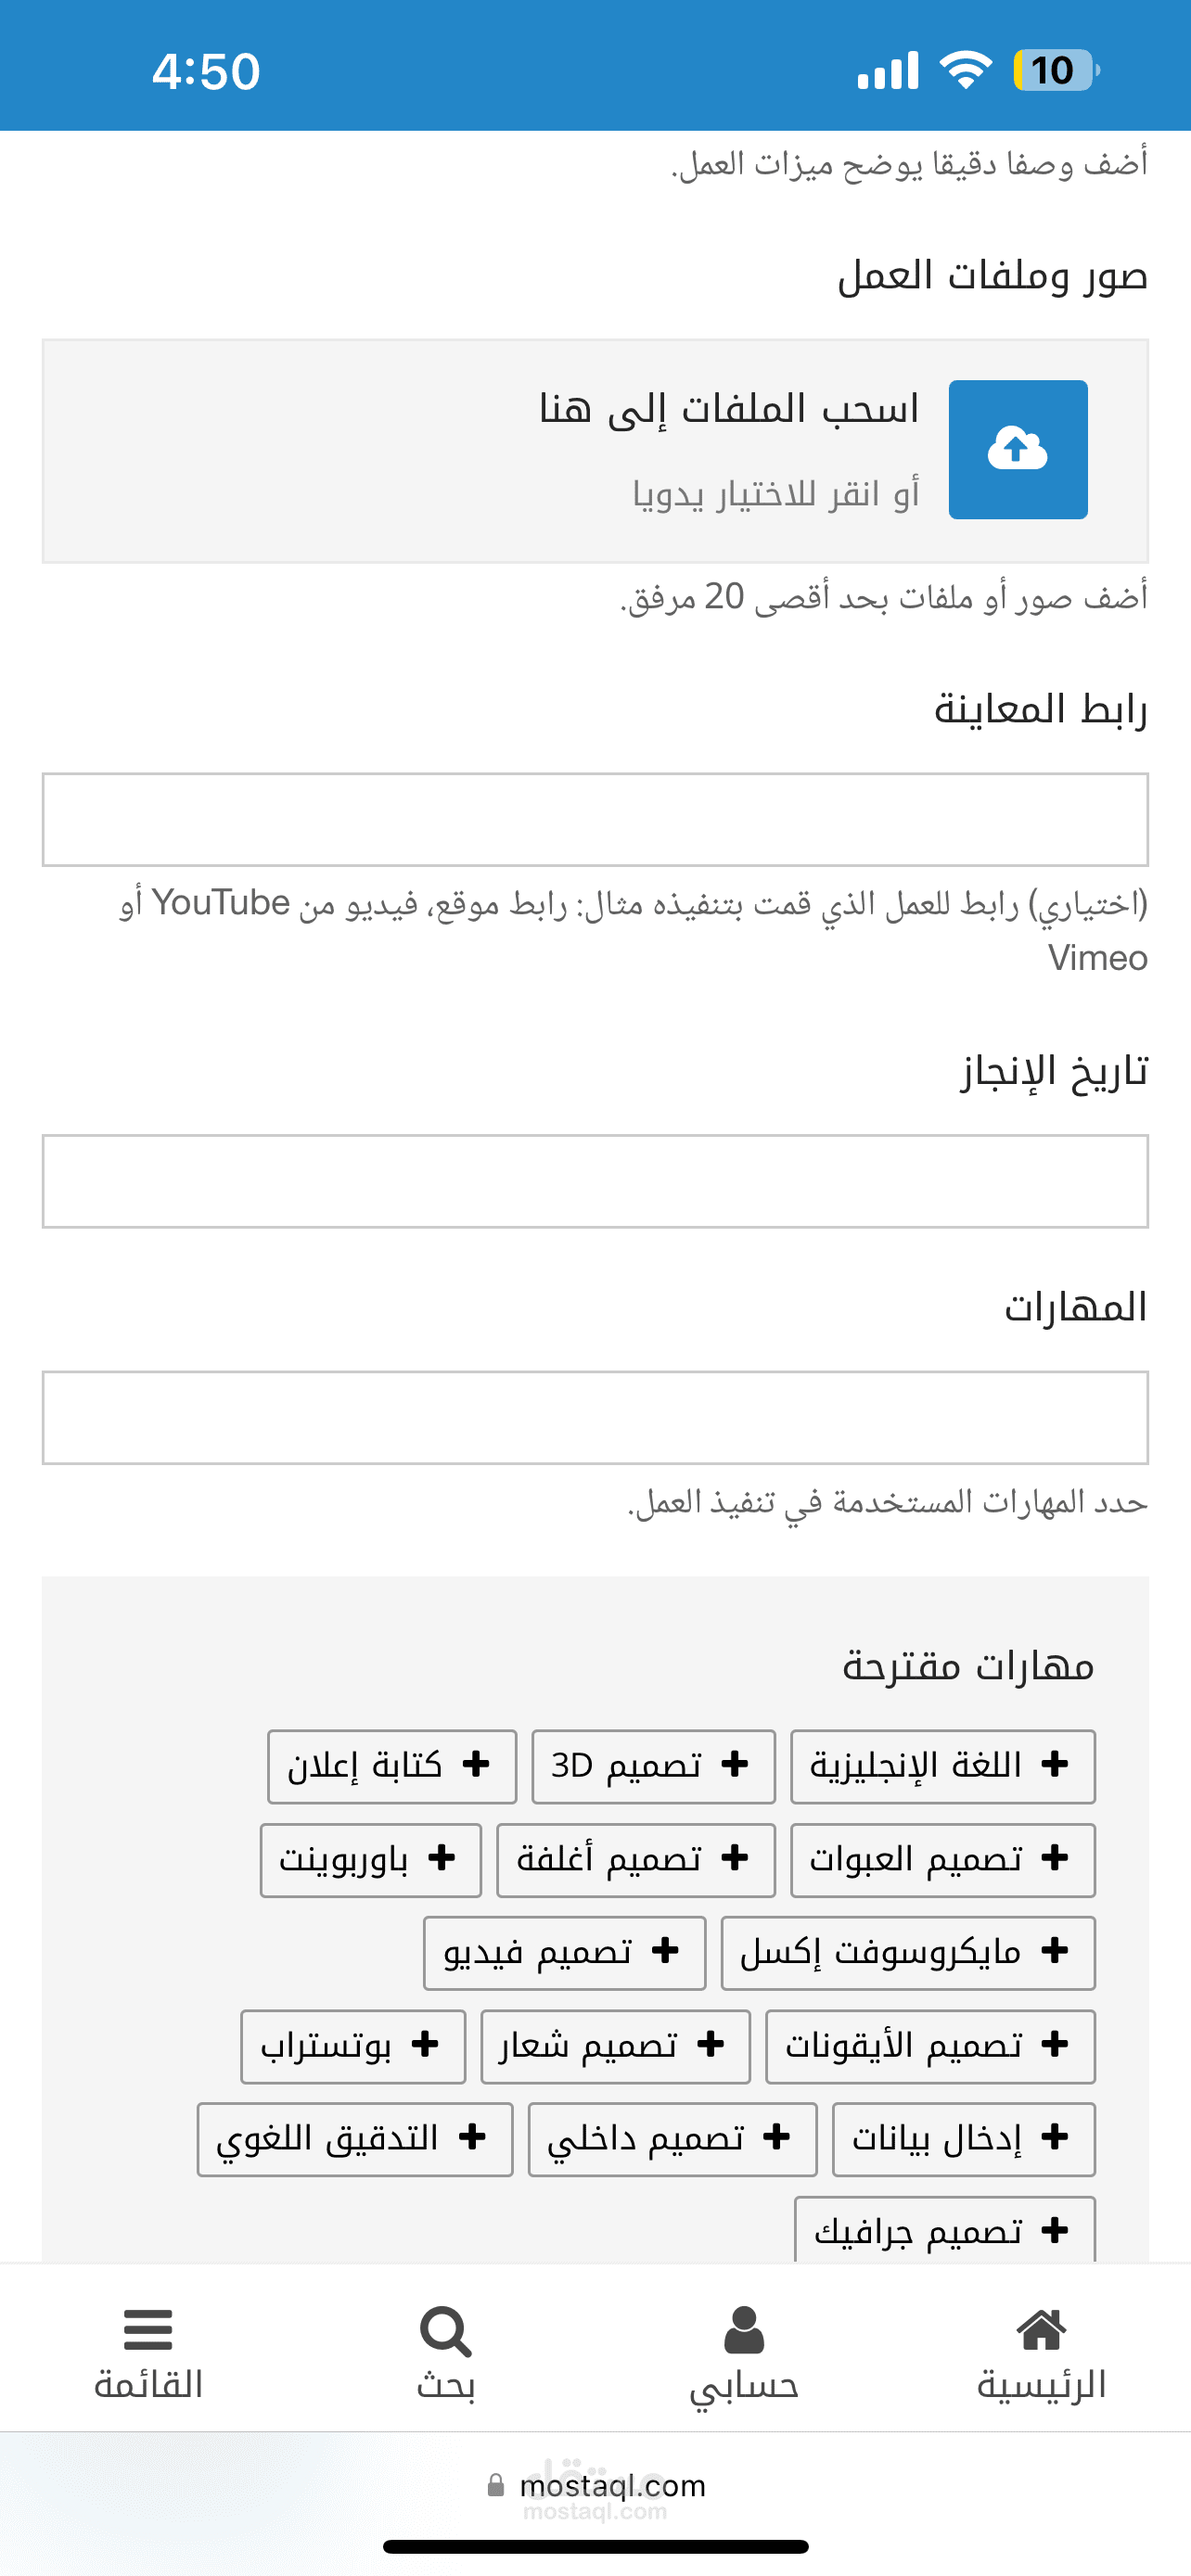The height and width of the screenshot is (2576, 1191).
Task: Open the الرئيسية home tab
Action: tap(1040, 2352)
